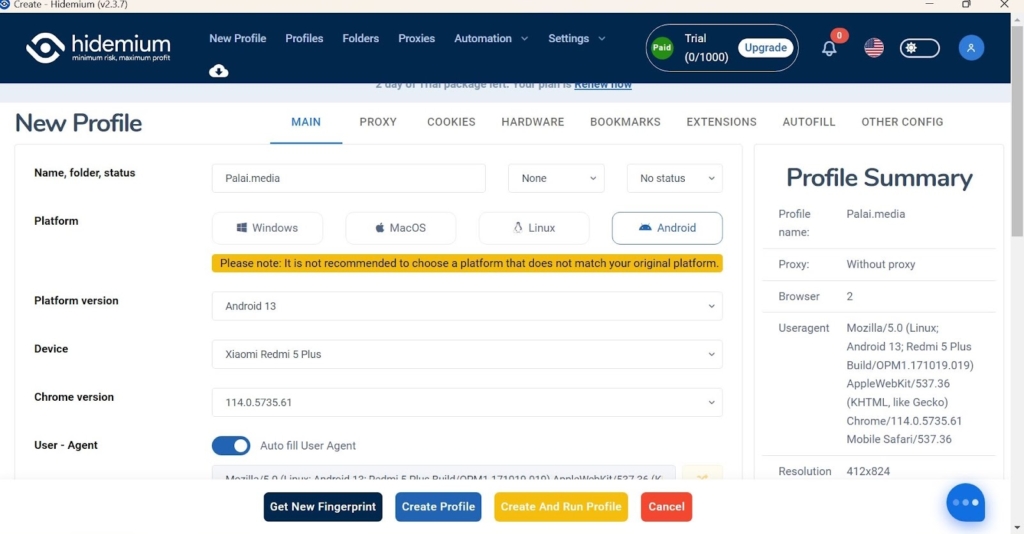Open the chat support bubble
Viewport: 1024px width, 534px height.
tap(965, 503)
